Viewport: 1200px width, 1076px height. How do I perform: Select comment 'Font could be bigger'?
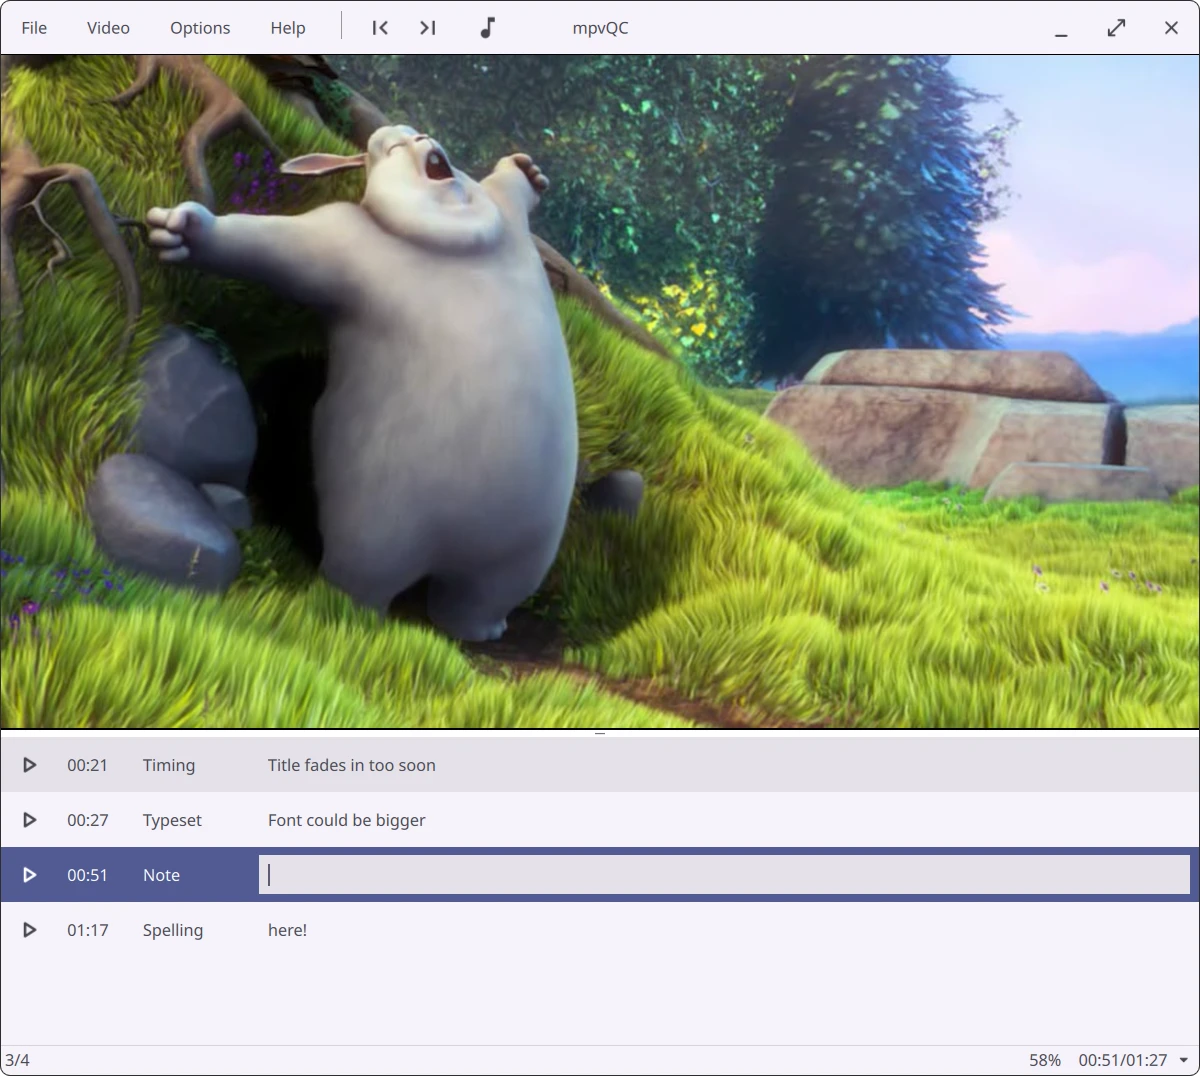[x=346, y=820]
